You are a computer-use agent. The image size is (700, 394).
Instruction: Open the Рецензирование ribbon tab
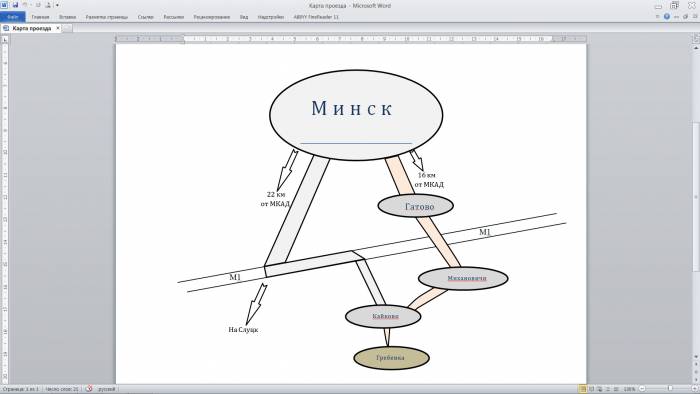click(212, 17)
